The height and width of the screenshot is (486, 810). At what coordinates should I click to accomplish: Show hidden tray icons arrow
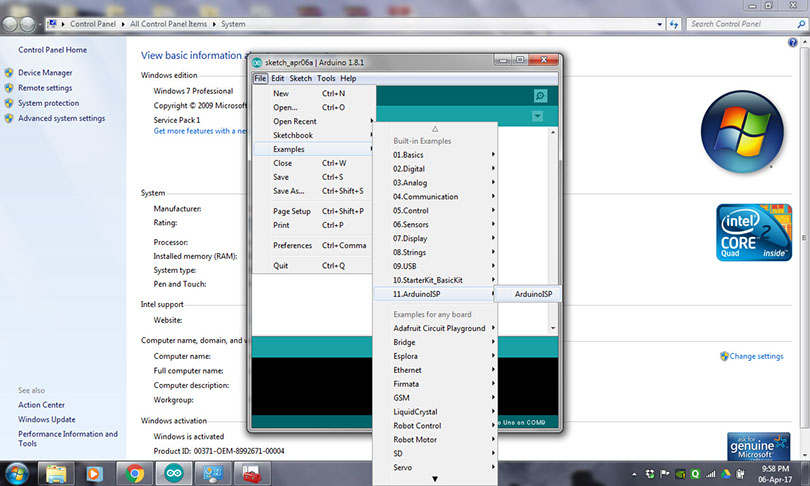click(x=634, y=474)
